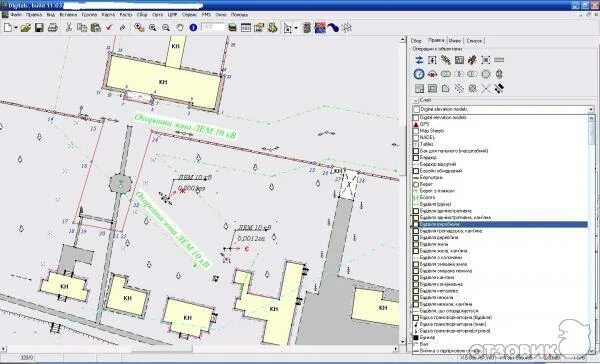Select the GPS layer in the list
Image resolution: width=600 pixels, height=364 pixels.
click(x=501, y=124)
